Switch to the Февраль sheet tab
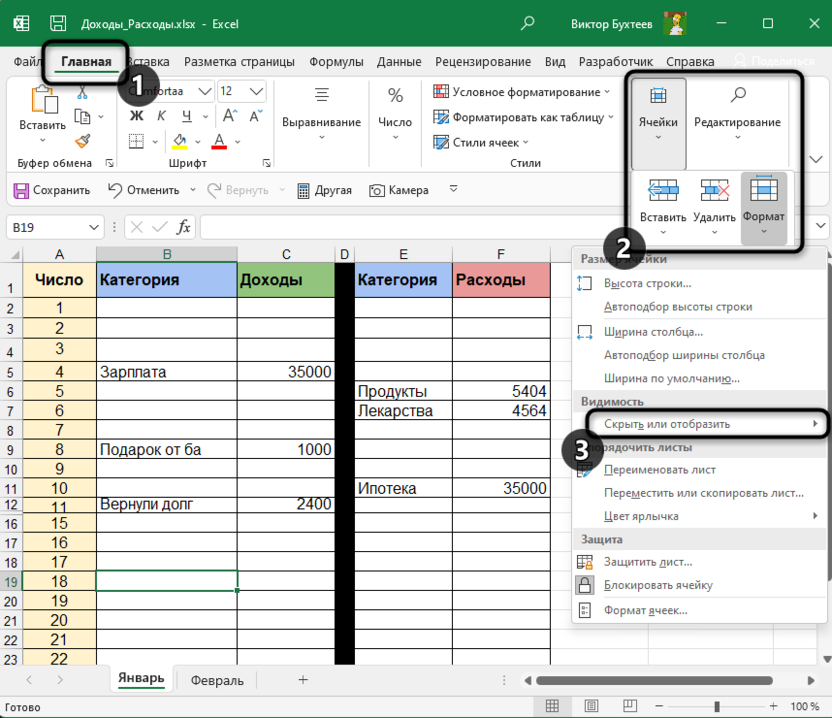 coord(217,680)
